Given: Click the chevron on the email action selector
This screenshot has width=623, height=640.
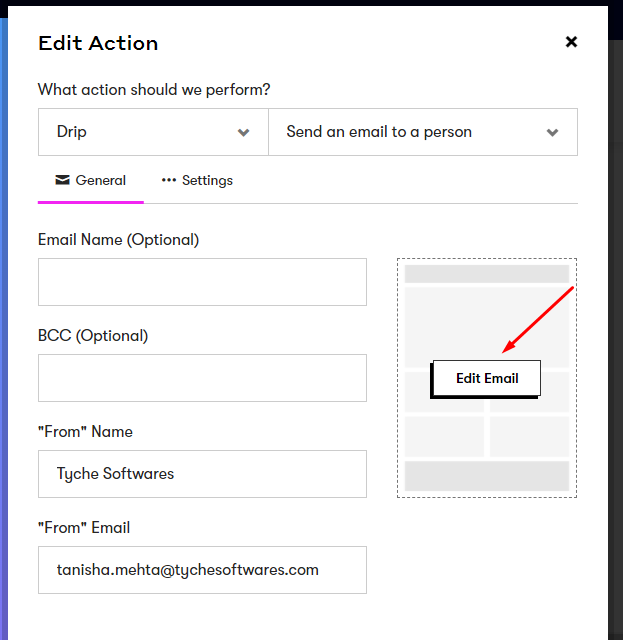Looking at the screenshot, I should [x=552, y=133].
